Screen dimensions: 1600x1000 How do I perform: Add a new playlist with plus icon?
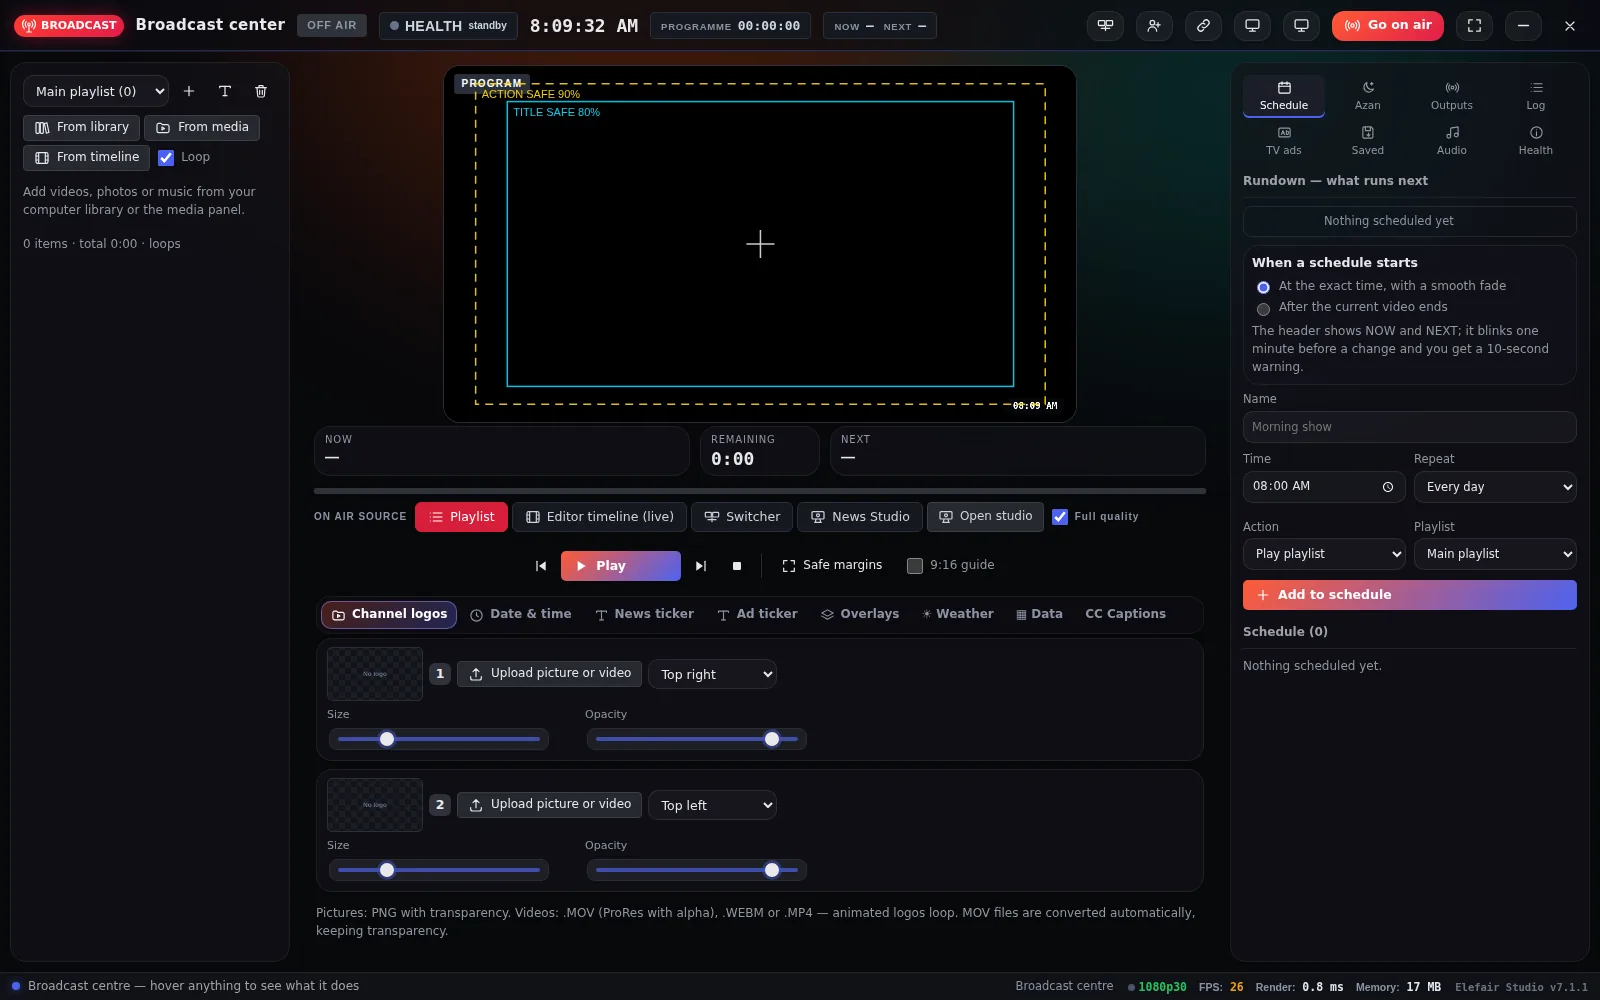(189, 91)
